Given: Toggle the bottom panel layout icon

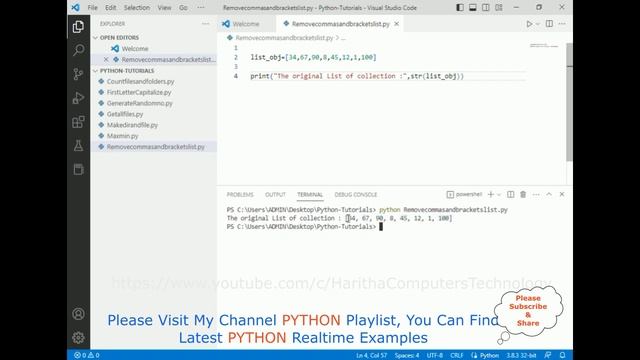Looking at the screenshot, I should [x=473, y=7].
